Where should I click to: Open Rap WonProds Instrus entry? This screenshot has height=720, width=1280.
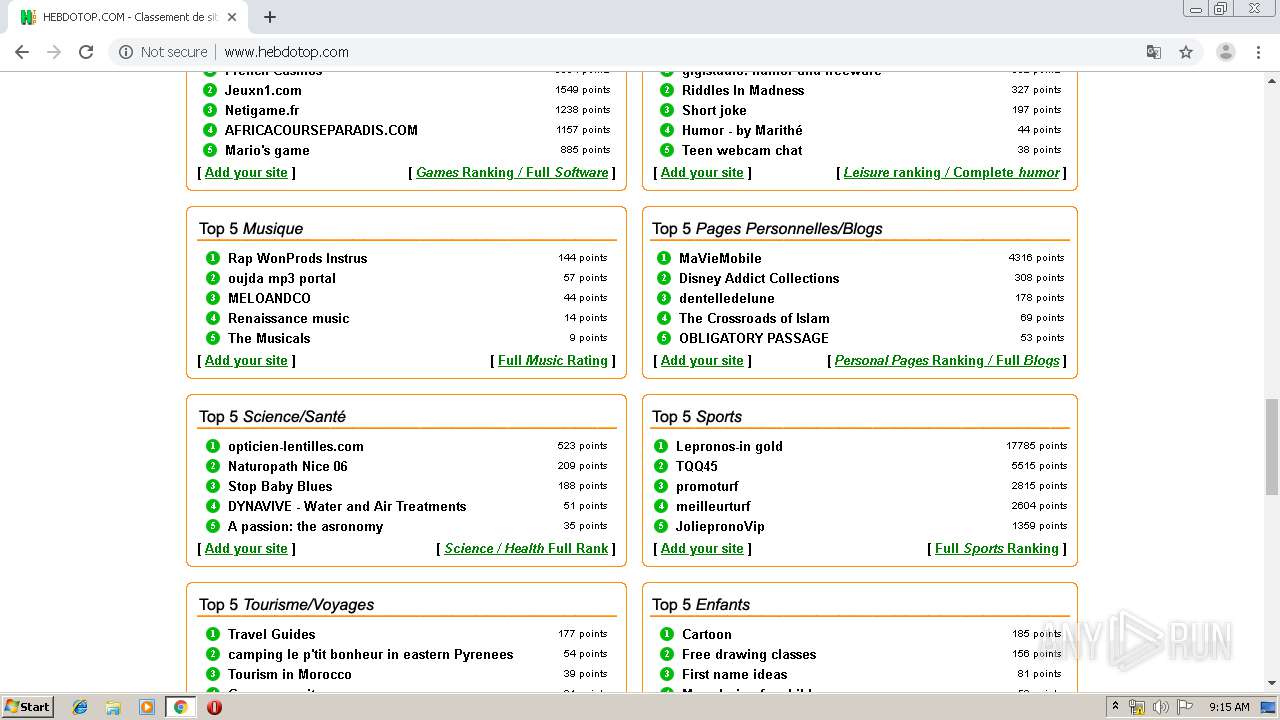(x=297, y=258)
